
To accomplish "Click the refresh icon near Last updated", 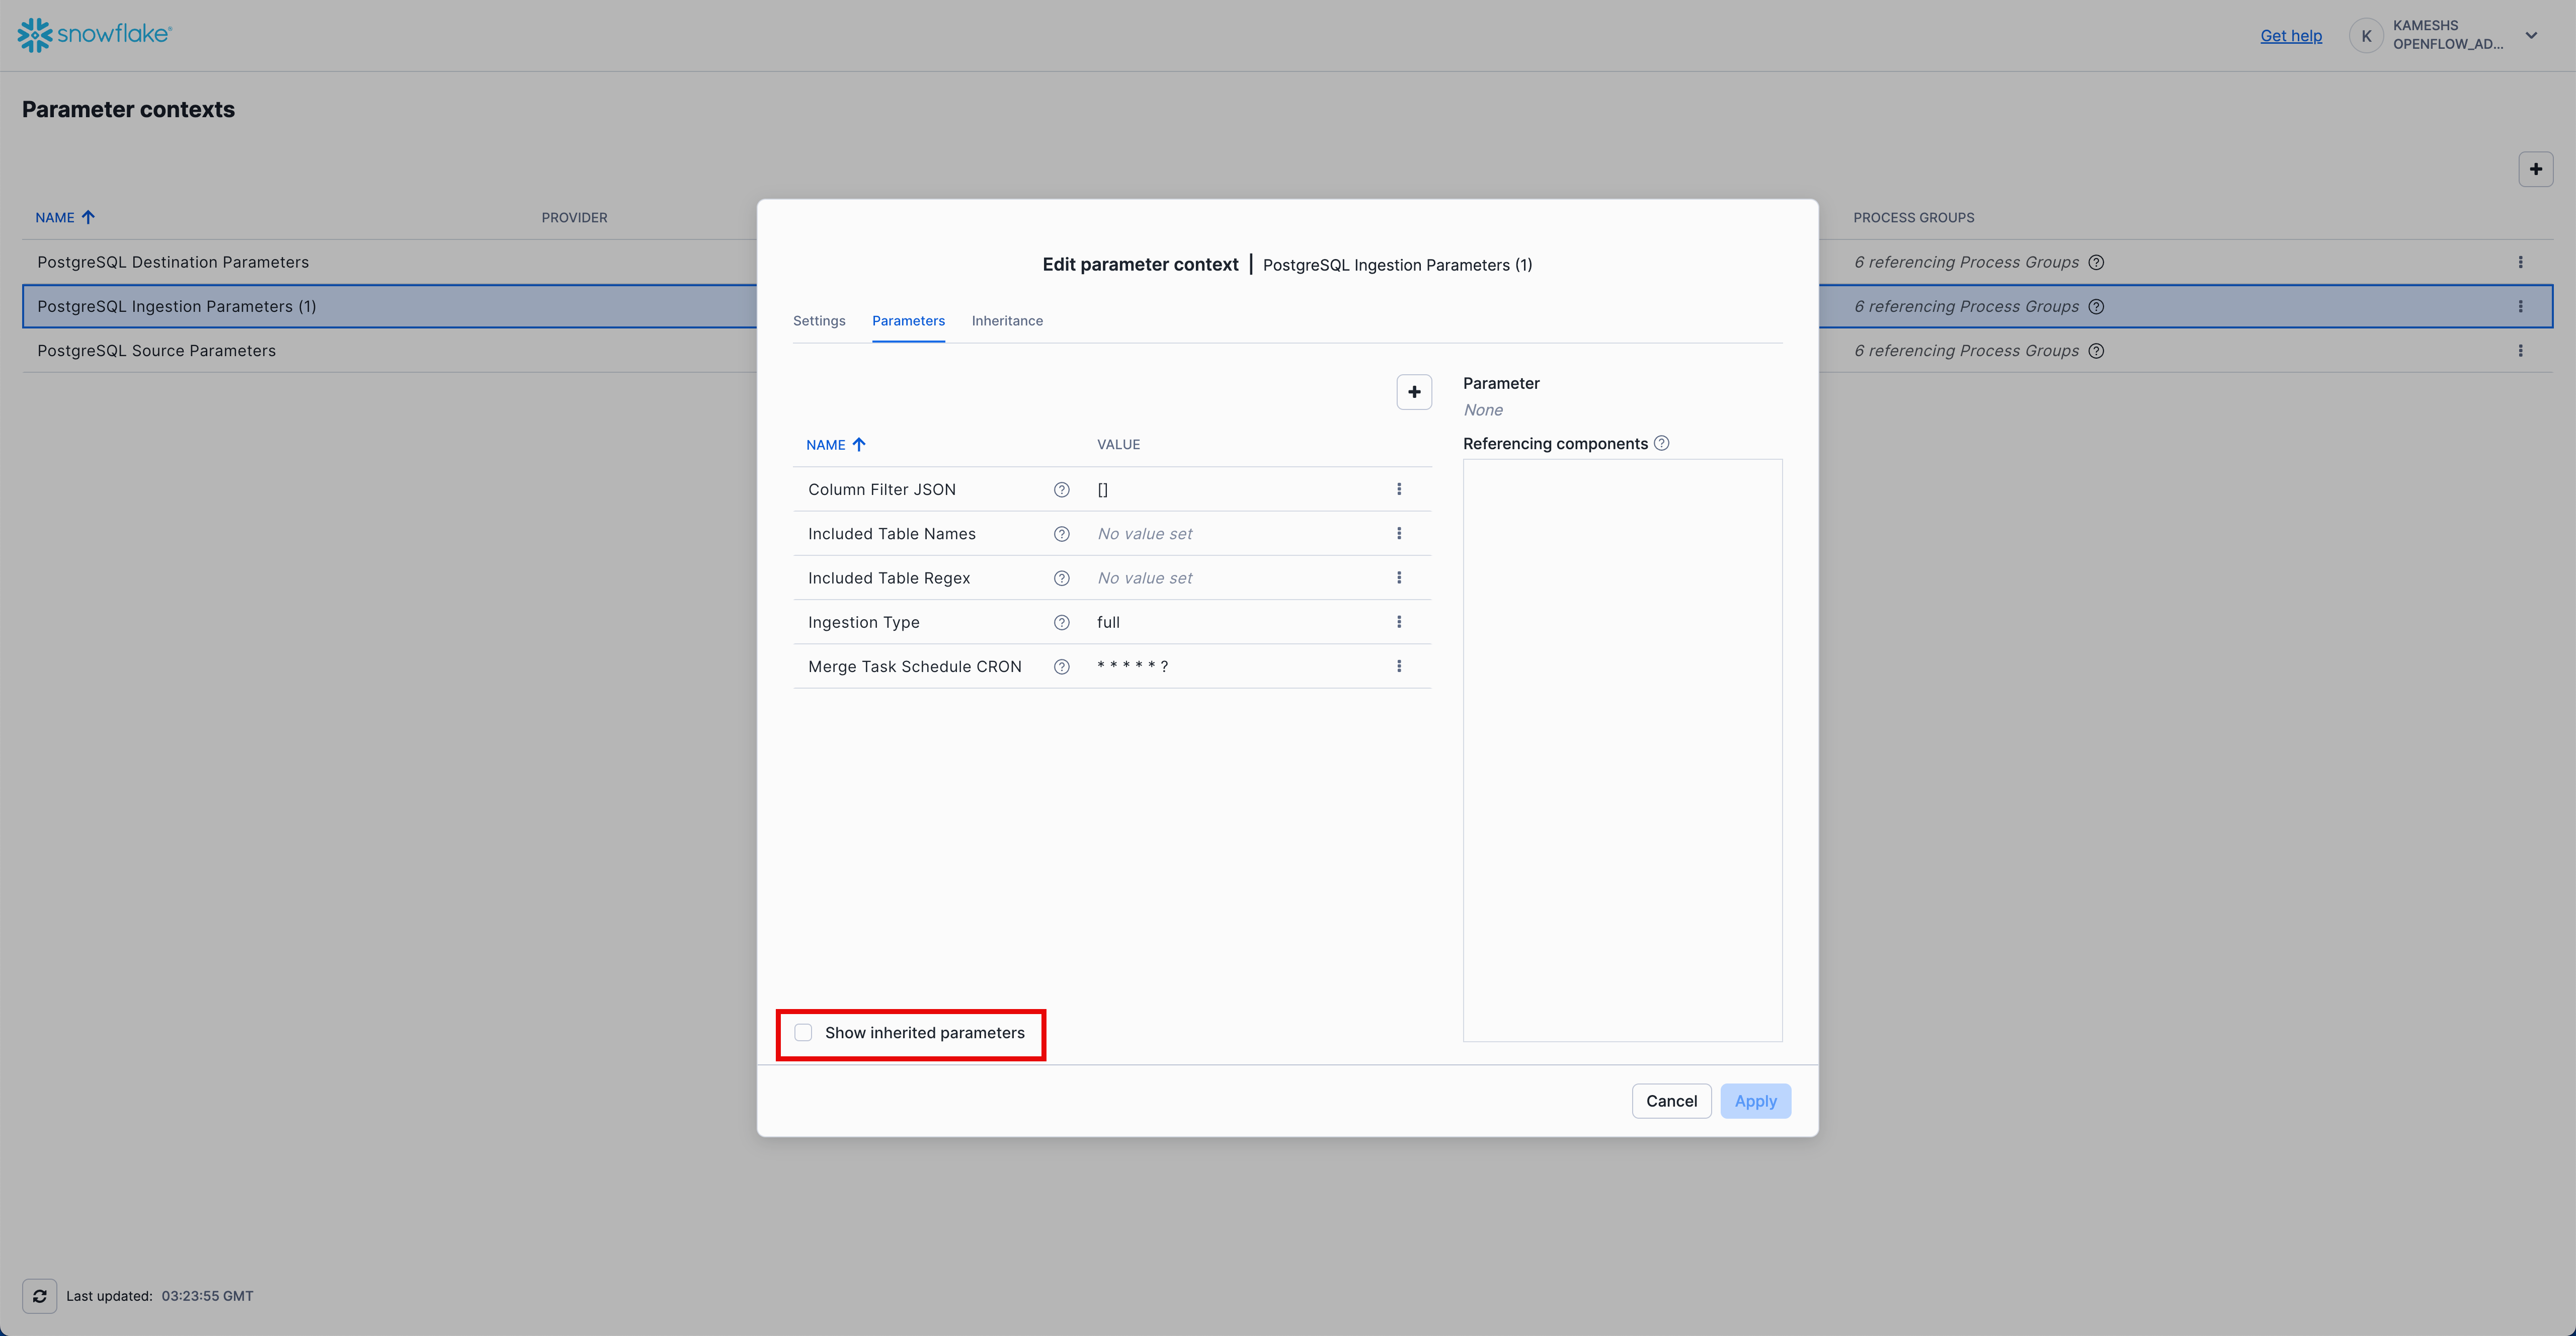I will [39, 1296].
